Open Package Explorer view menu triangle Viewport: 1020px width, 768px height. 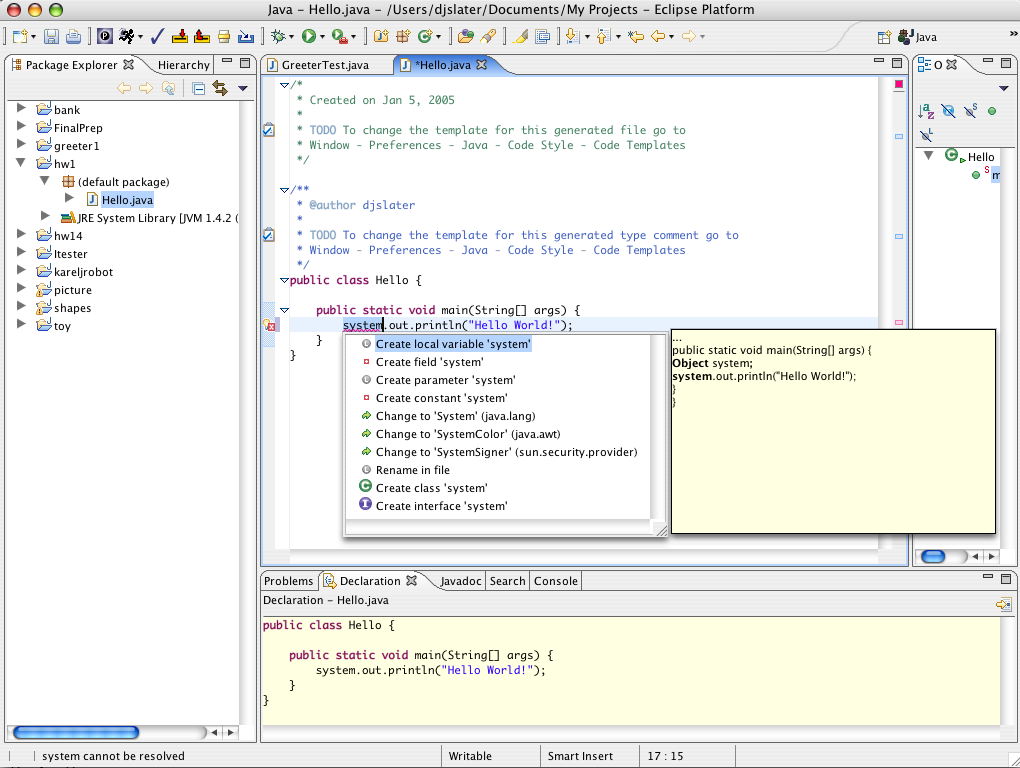[243, 88]
